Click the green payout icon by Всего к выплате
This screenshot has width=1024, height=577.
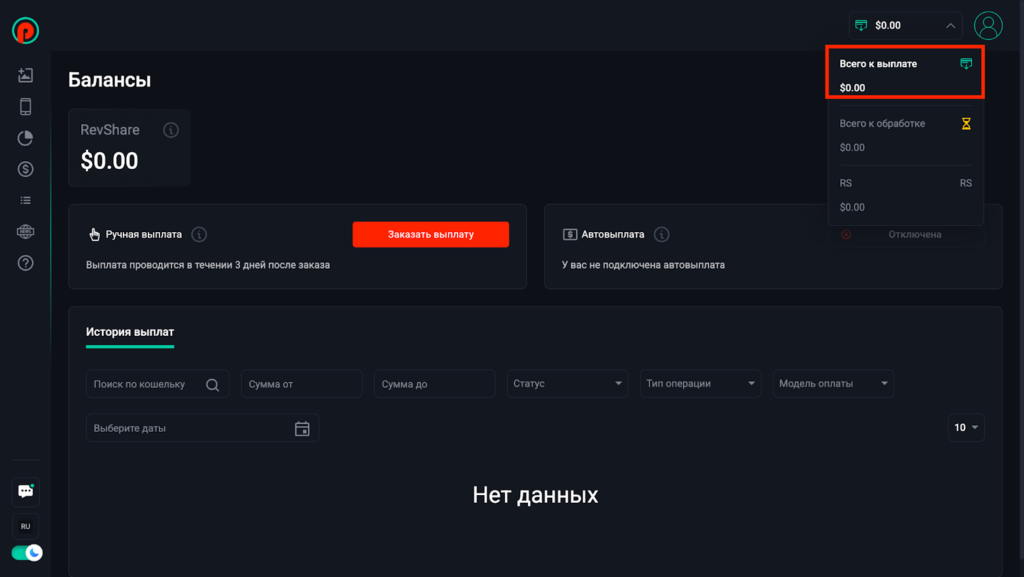pyautogui.click(x=966, y=63)
